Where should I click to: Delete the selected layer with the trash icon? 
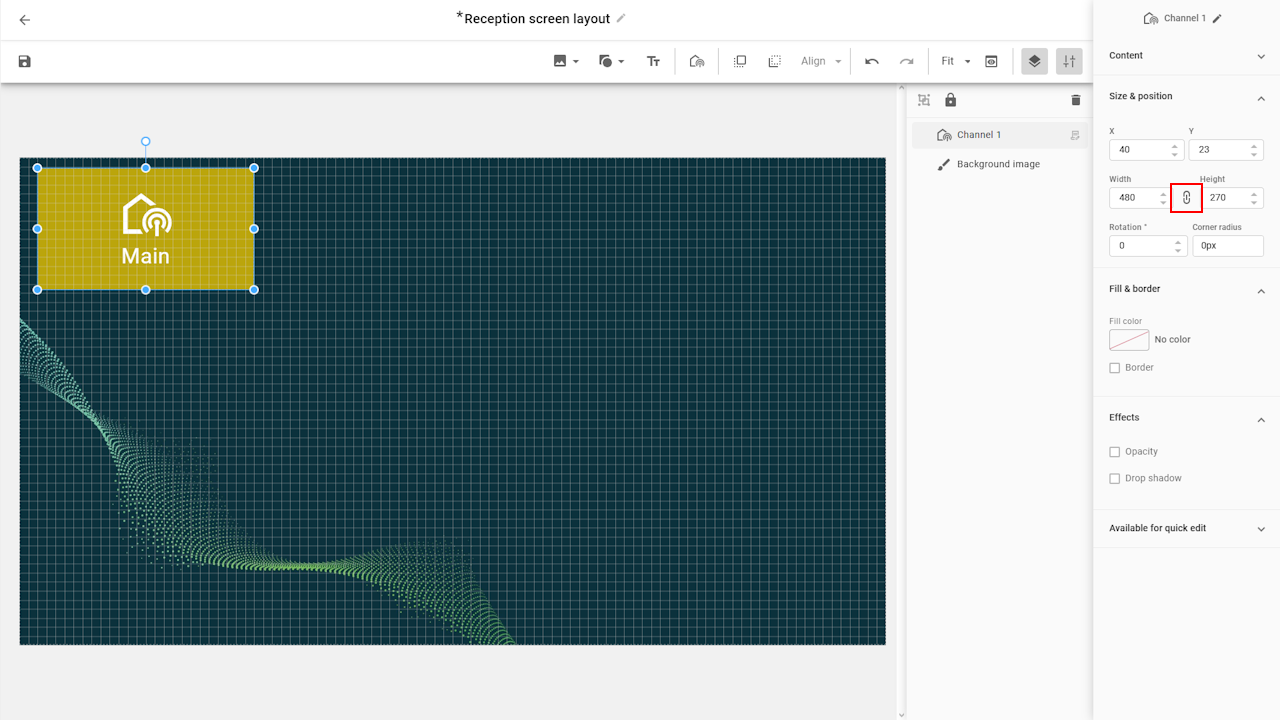pos(1076,100)
